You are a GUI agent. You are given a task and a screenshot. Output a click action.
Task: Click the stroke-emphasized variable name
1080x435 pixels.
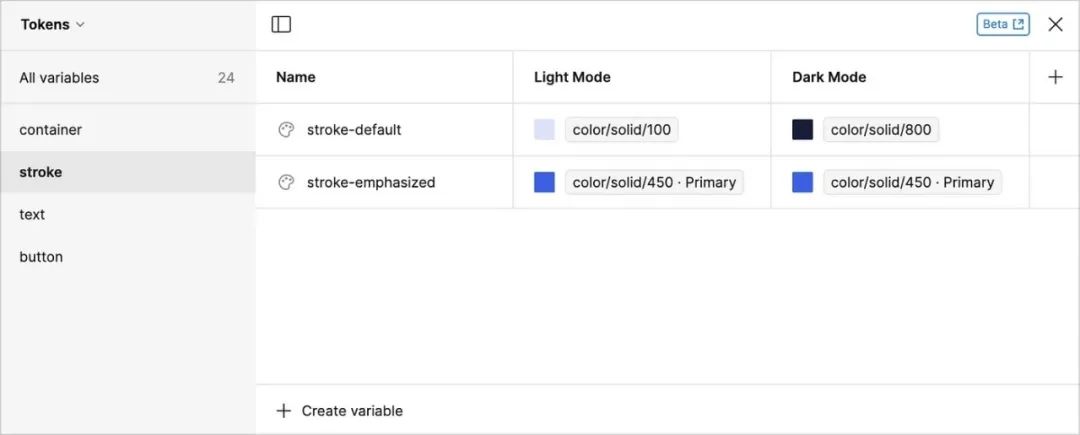click(x=371, y=182)
